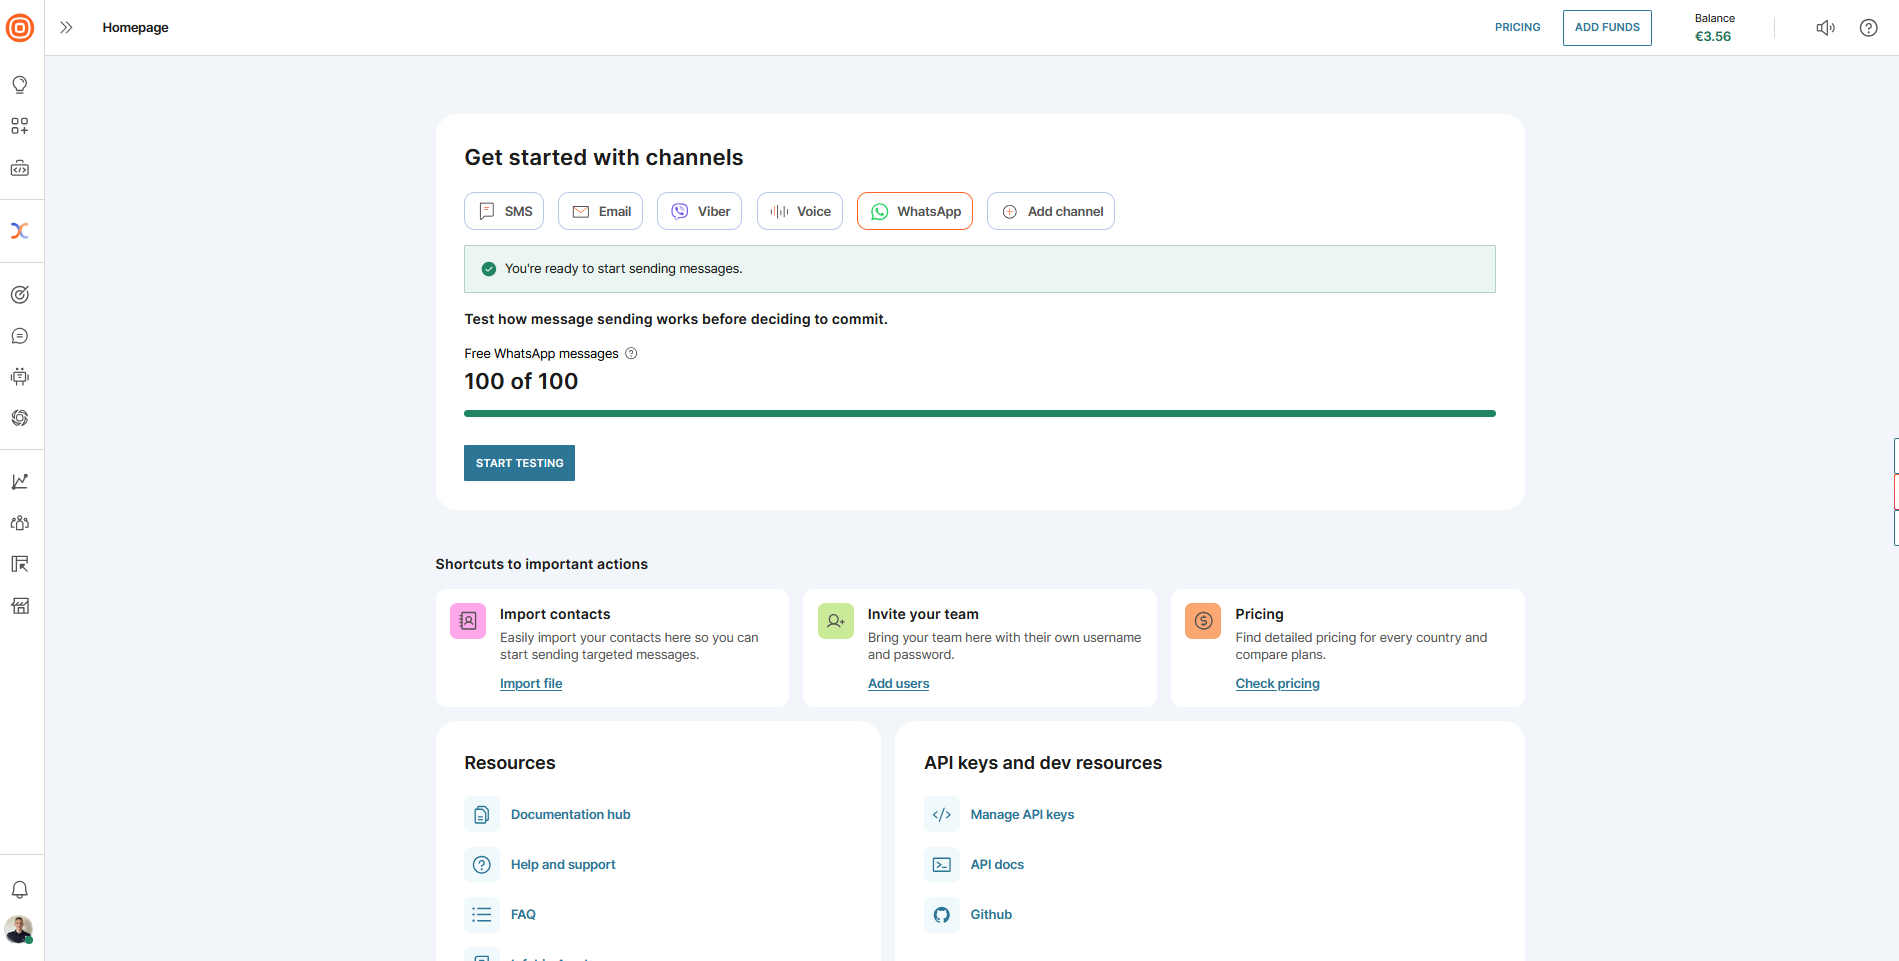Select the Email channel tab

(600, 211)
